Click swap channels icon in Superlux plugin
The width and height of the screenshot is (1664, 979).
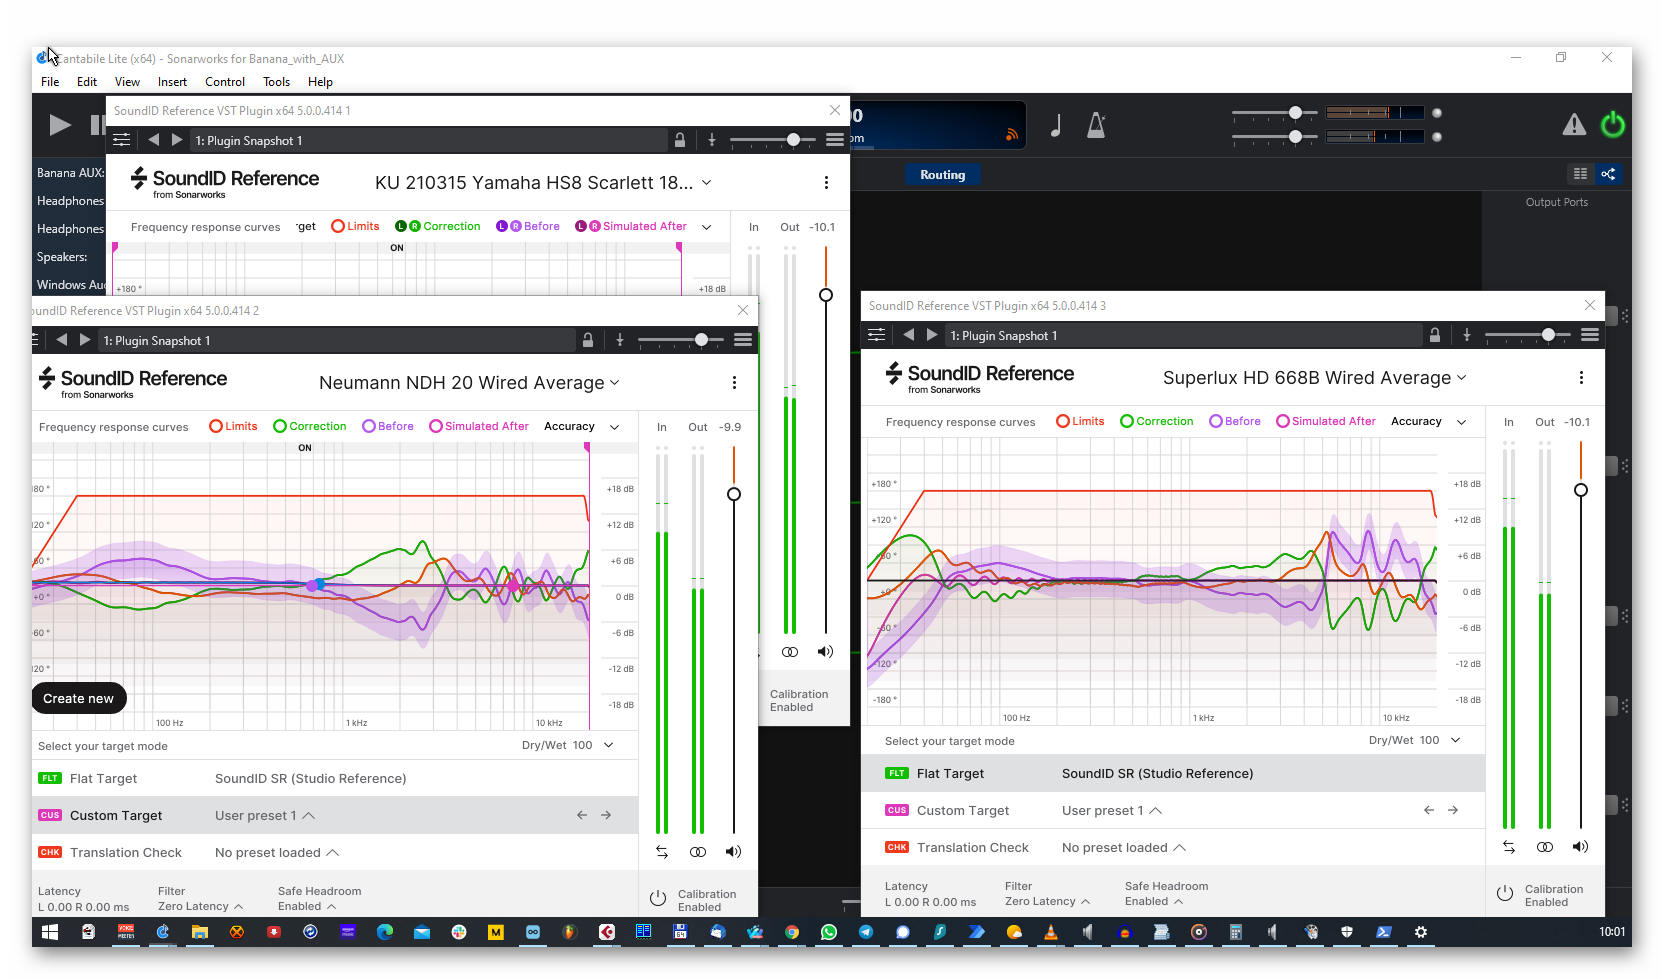(1509, 847)
